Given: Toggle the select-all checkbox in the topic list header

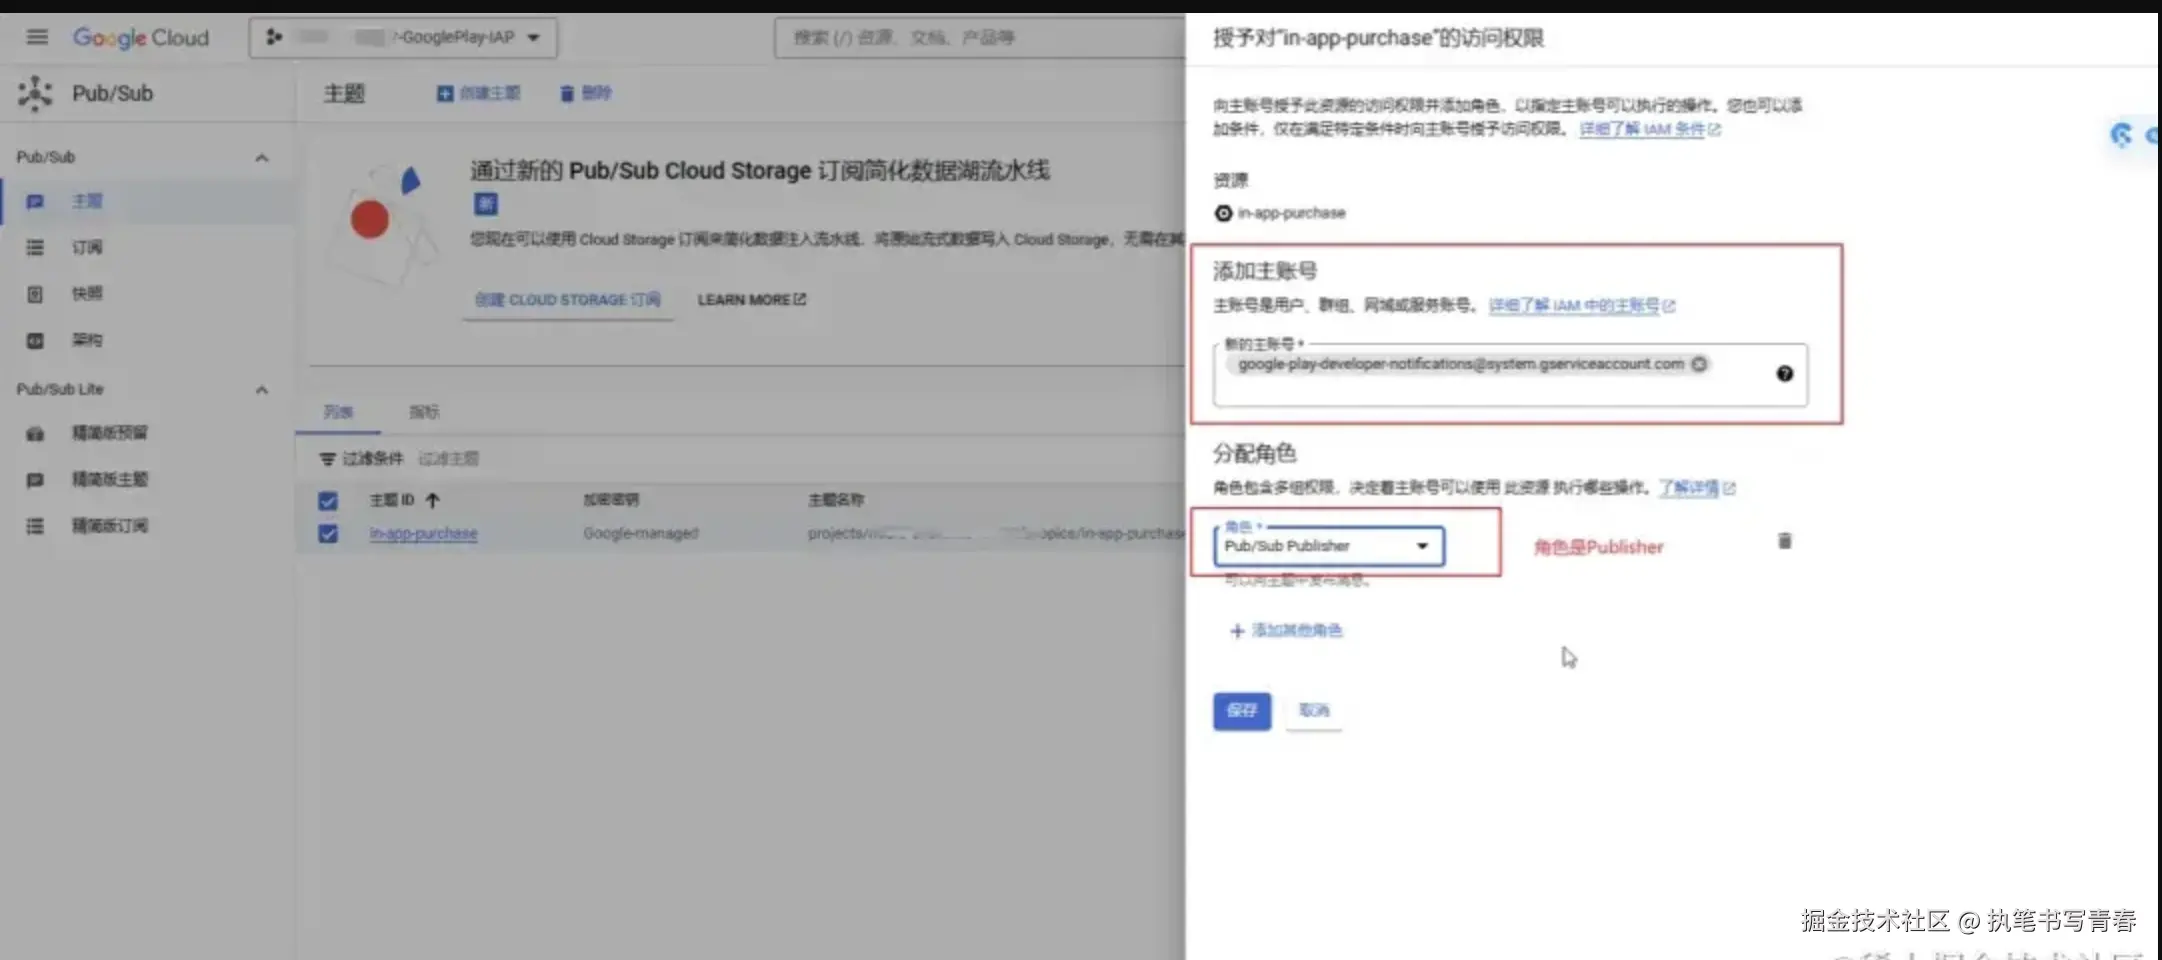Looking at the screenshot, I should (328, 500).
